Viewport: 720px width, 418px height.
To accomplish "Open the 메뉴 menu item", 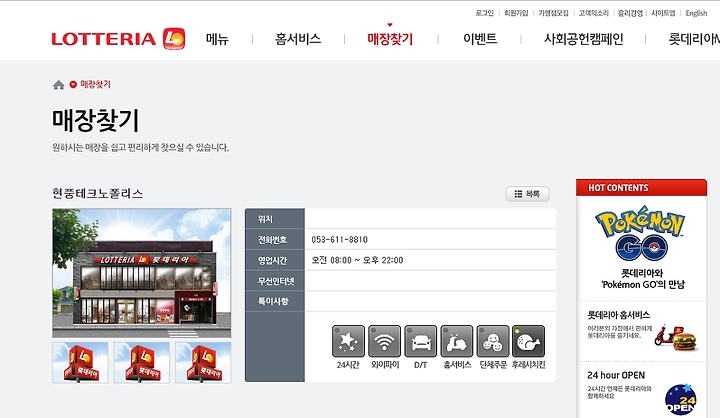I will click(217, 39).
